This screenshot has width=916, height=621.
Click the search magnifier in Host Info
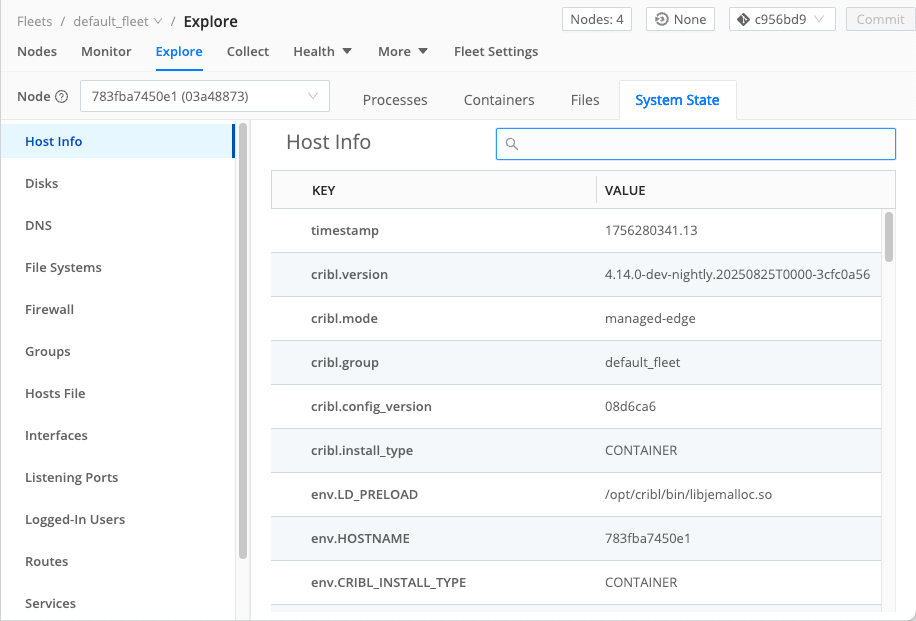(512, 144)
